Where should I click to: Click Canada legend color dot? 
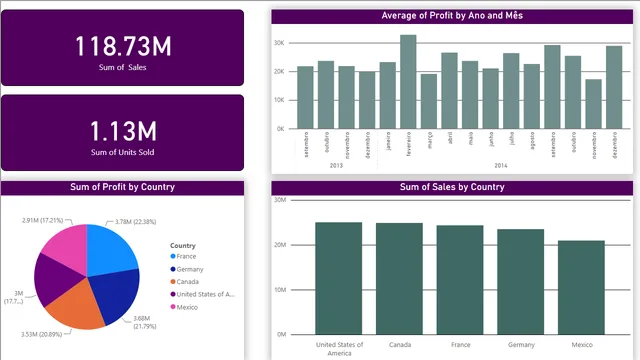tap(173, 282)
